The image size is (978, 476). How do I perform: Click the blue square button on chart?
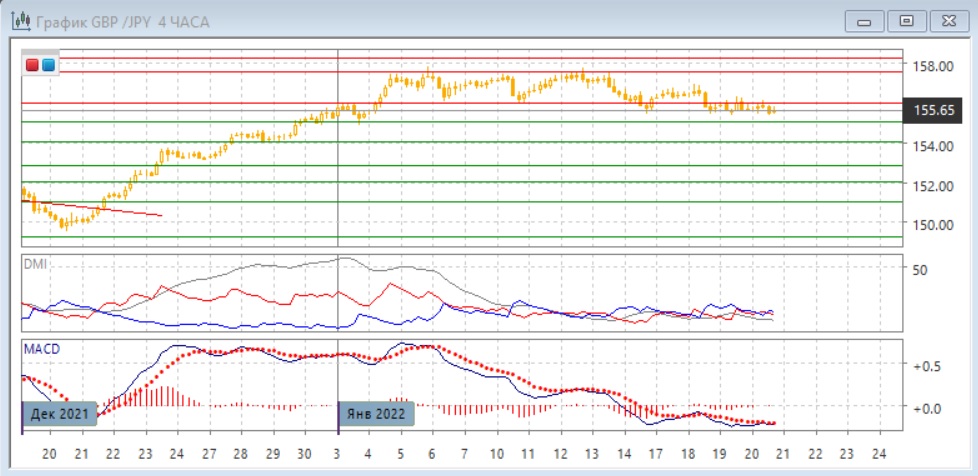(x=48, y=65)
